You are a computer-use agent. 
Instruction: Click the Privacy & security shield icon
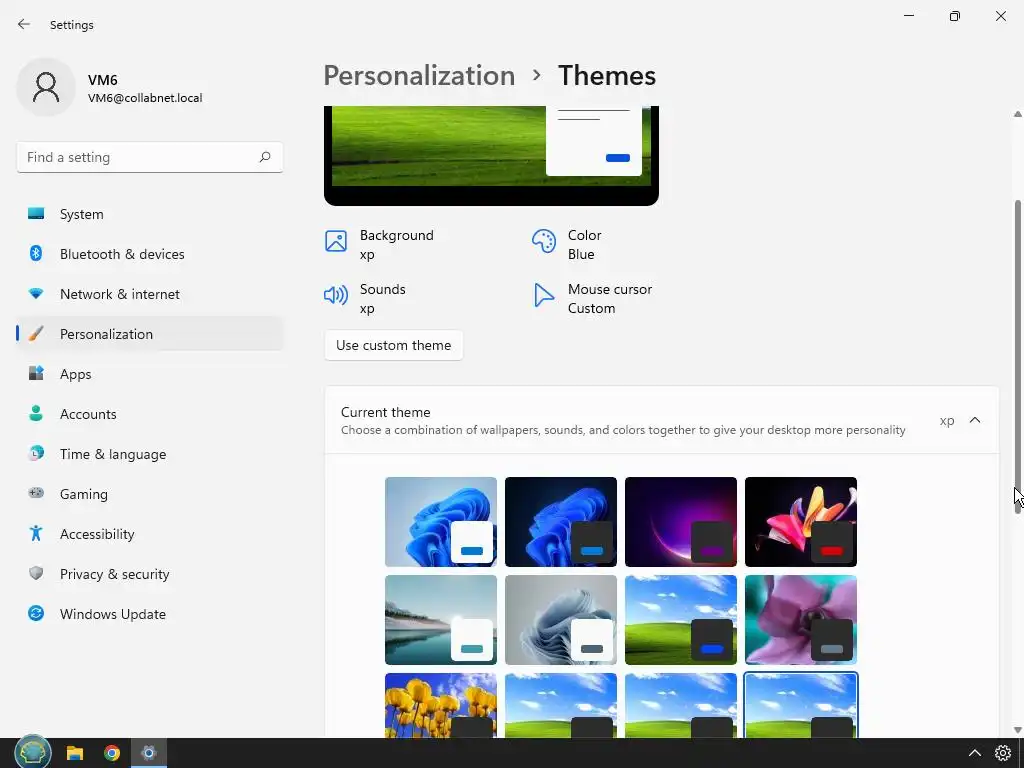36,573
